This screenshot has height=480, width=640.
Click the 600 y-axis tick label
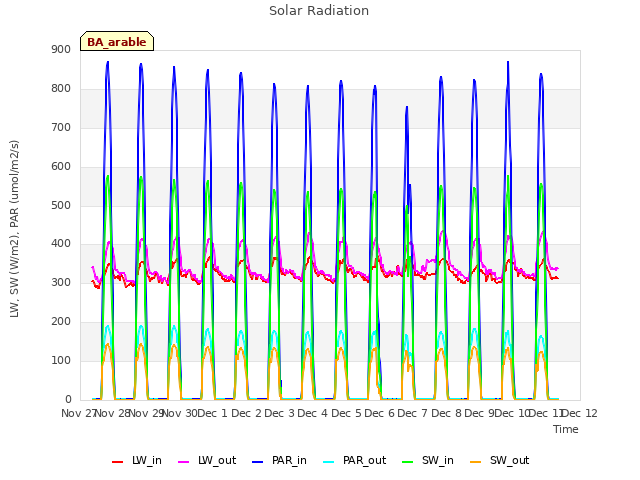pos(61,167)
